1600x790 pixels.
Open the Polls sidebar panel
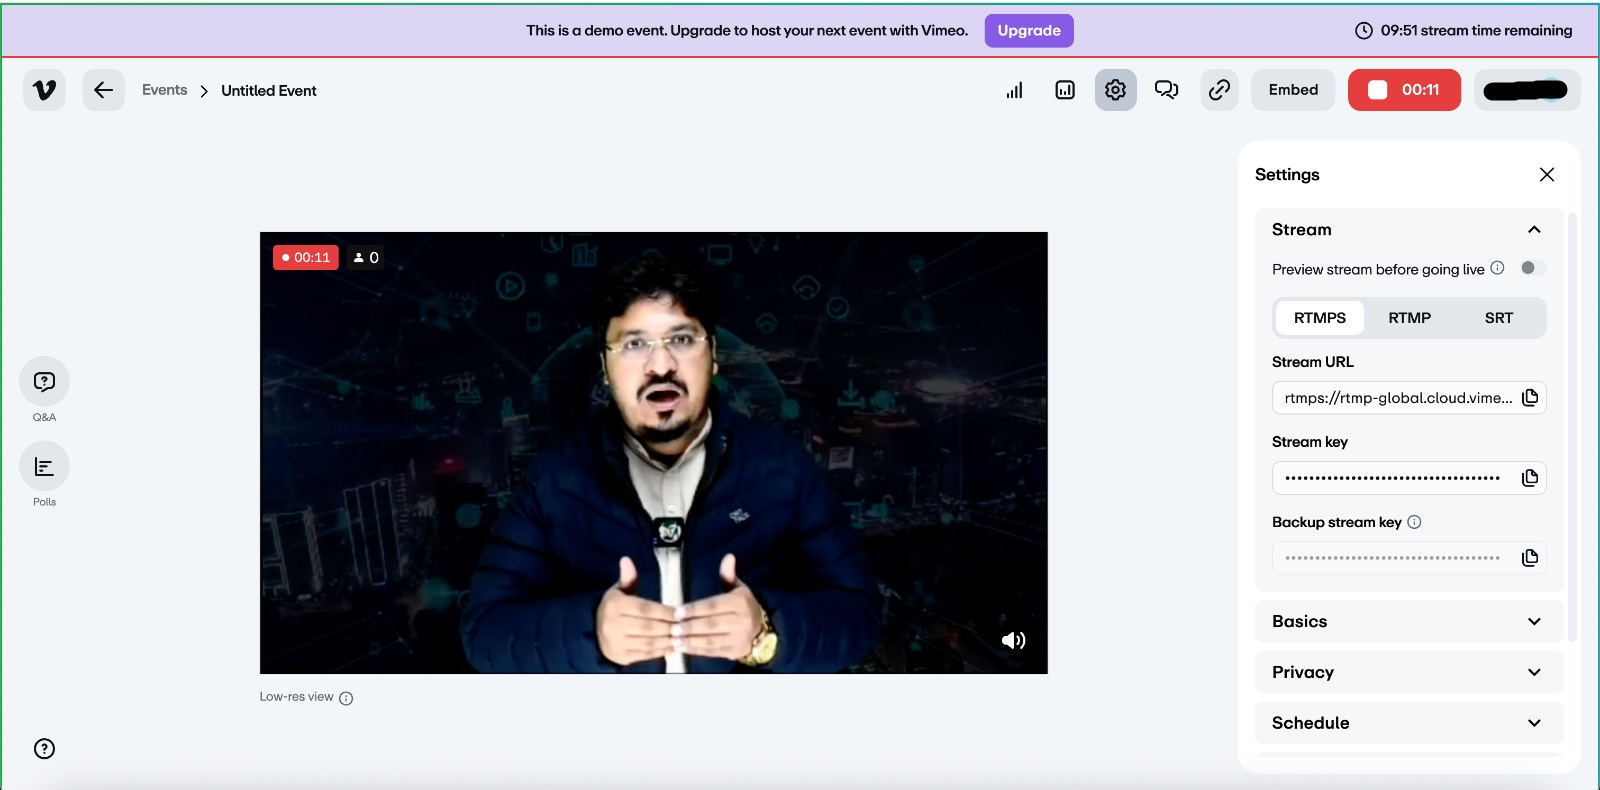point(44,467)
